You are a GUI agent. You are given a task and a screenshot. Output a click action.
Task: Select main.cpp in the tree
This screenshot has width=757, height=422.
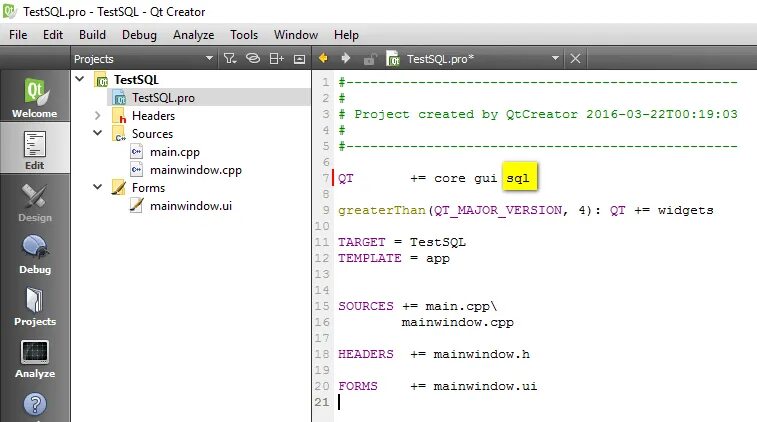175,152
